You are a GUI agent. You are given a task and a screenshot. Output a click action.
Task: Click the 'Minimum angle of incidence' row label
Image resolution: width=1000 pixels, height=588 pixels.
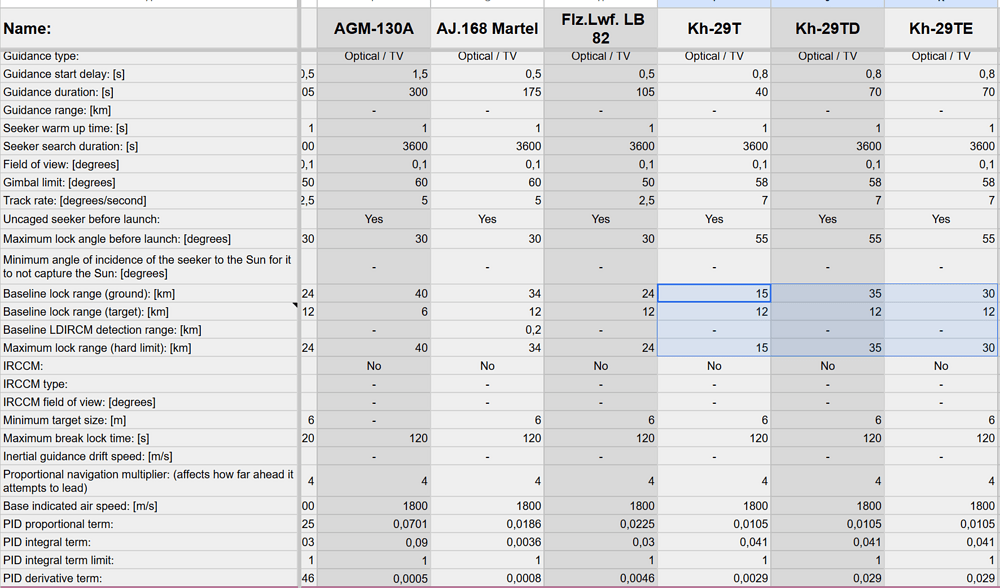coord(148,266)
